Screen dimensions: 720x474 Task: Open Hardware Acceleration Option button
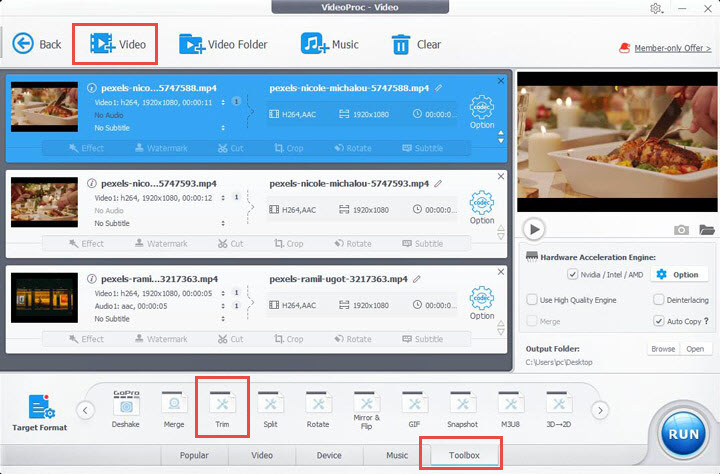tap(678, 275)
